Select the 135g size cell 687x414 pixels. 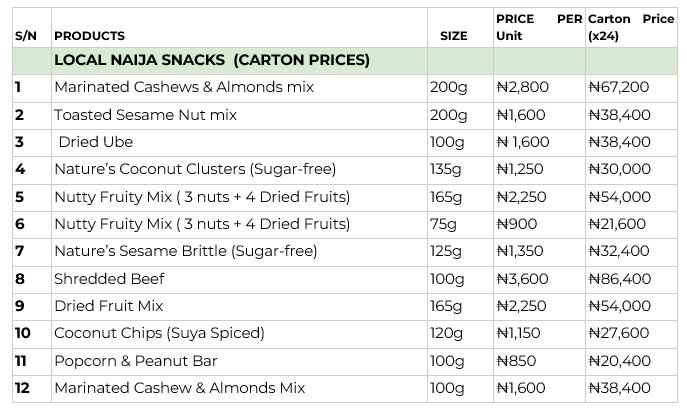445,169
